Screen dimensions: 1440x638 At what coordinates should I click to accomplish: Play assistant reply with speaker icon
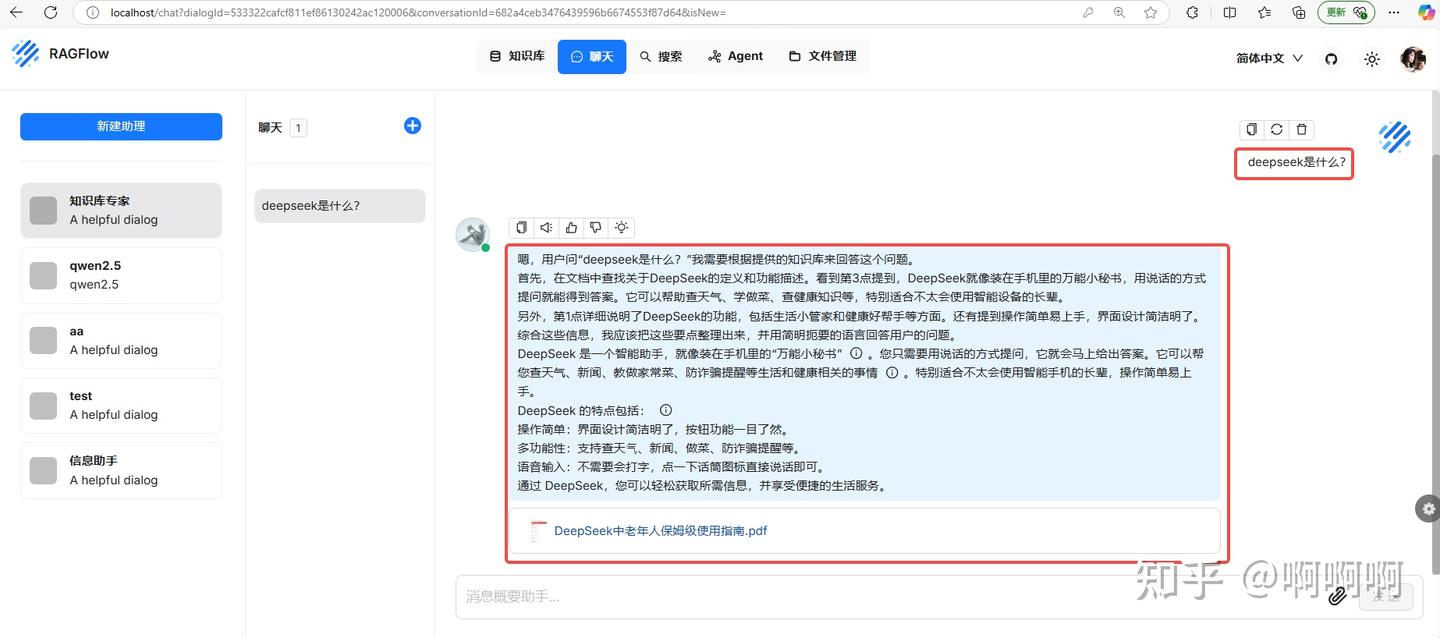[546, 228]
